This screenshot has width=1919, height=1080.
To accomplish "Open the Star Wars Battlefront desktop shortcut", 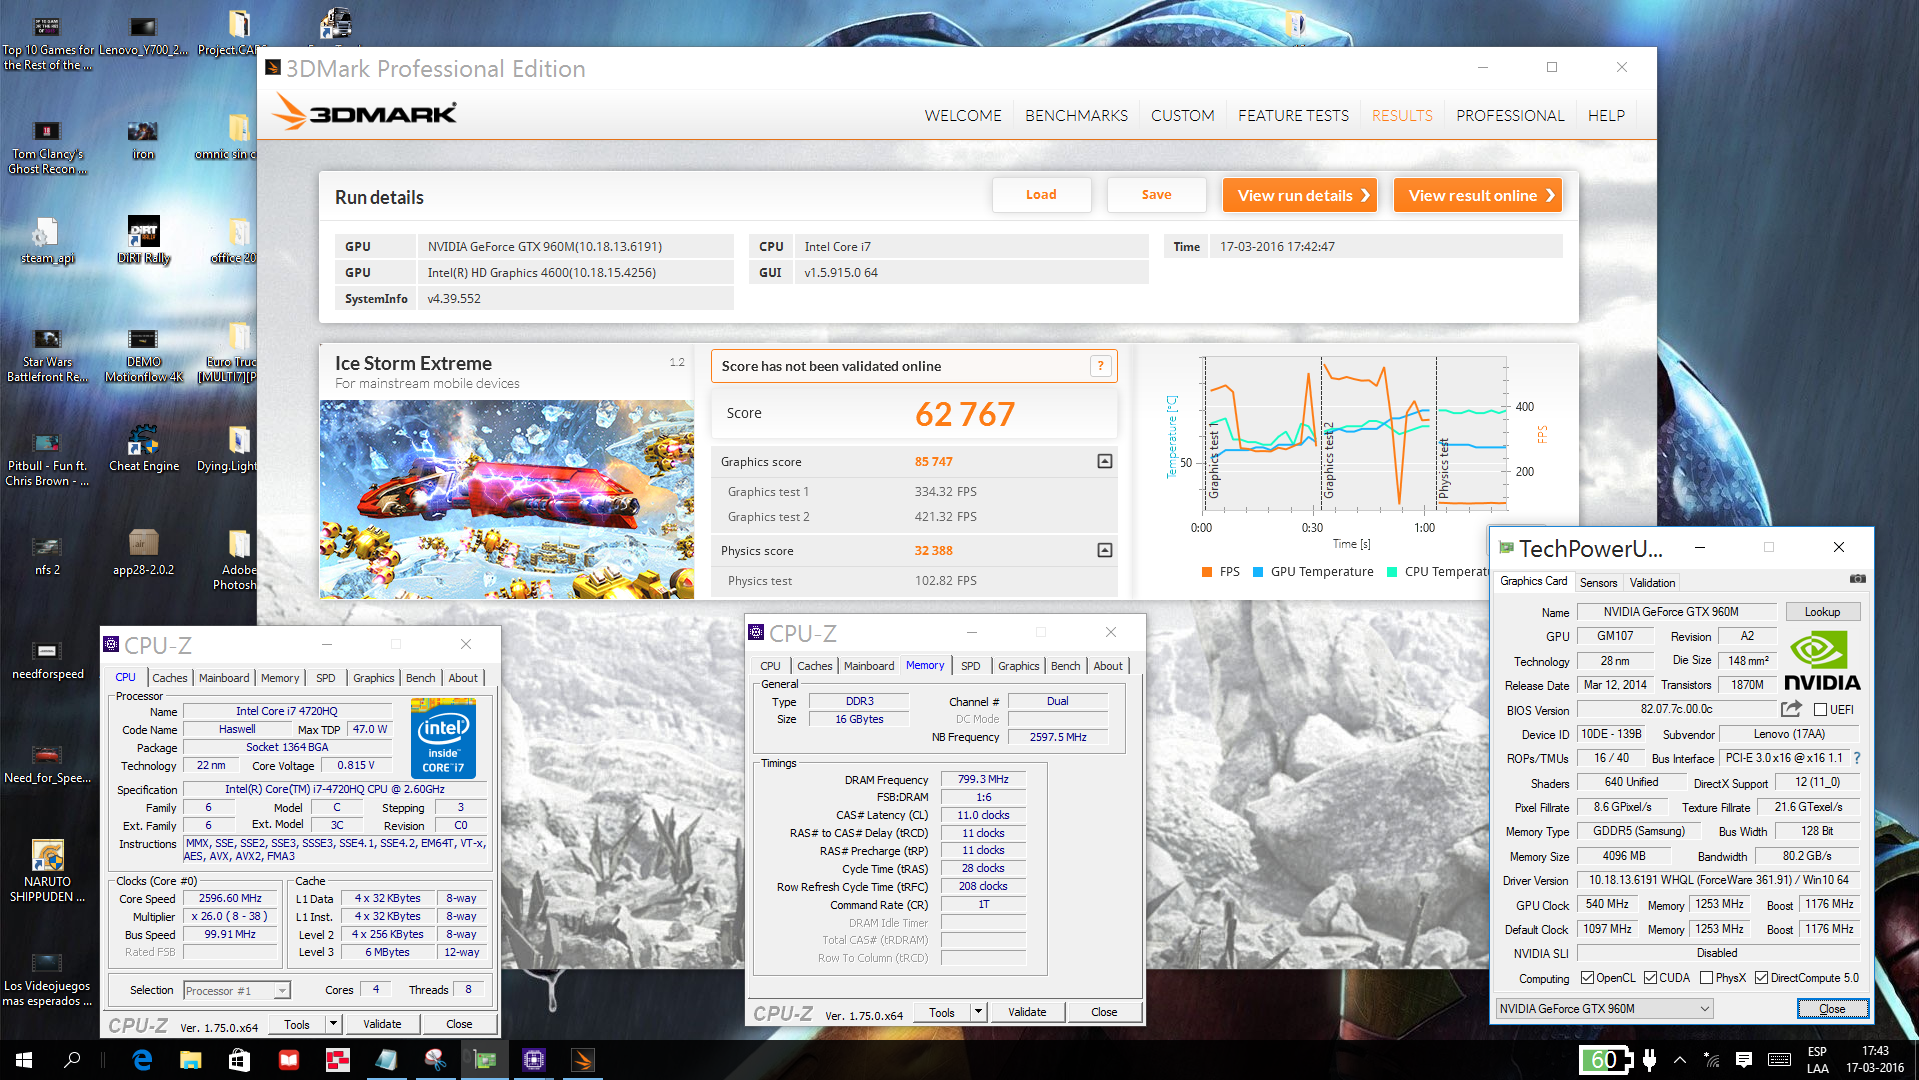I will (x=47, y=355).
